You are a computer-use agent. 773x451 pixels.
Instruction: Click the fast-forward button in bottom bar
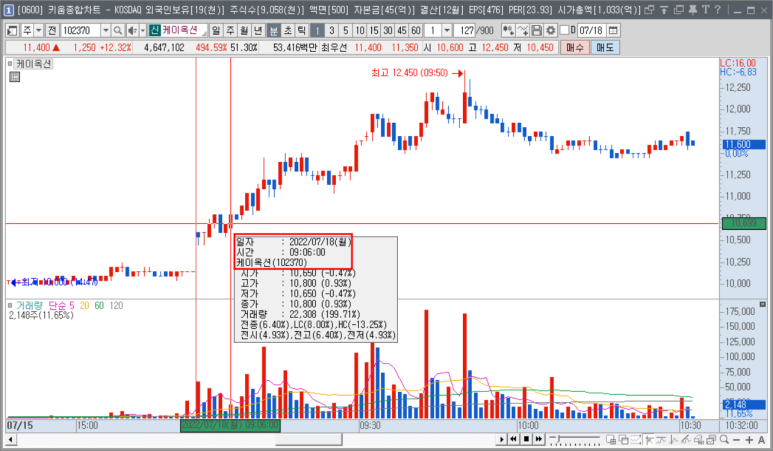click(x=538, y=439)
